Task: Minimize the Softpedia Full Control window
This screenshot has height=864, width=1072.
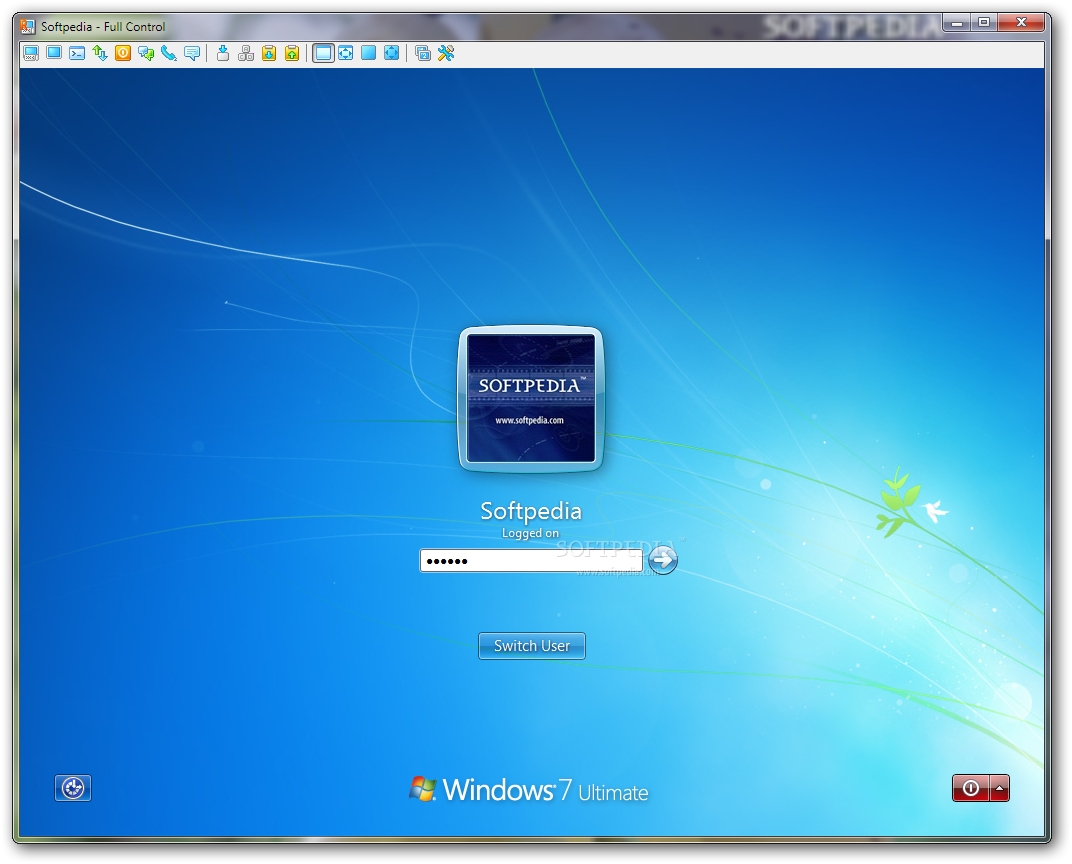Action: tap(957, 23)
